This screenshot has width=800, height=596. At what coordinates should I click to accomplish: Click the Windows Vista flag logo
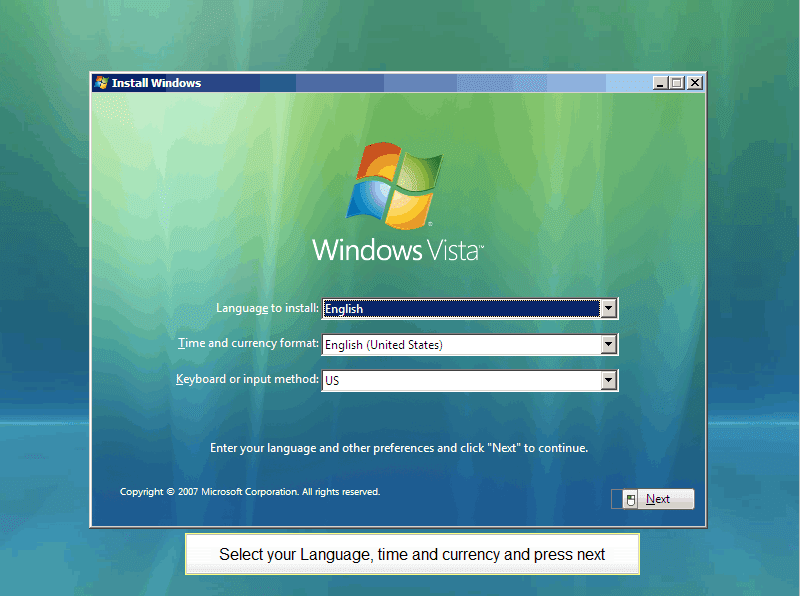click(x=394, y=185)
